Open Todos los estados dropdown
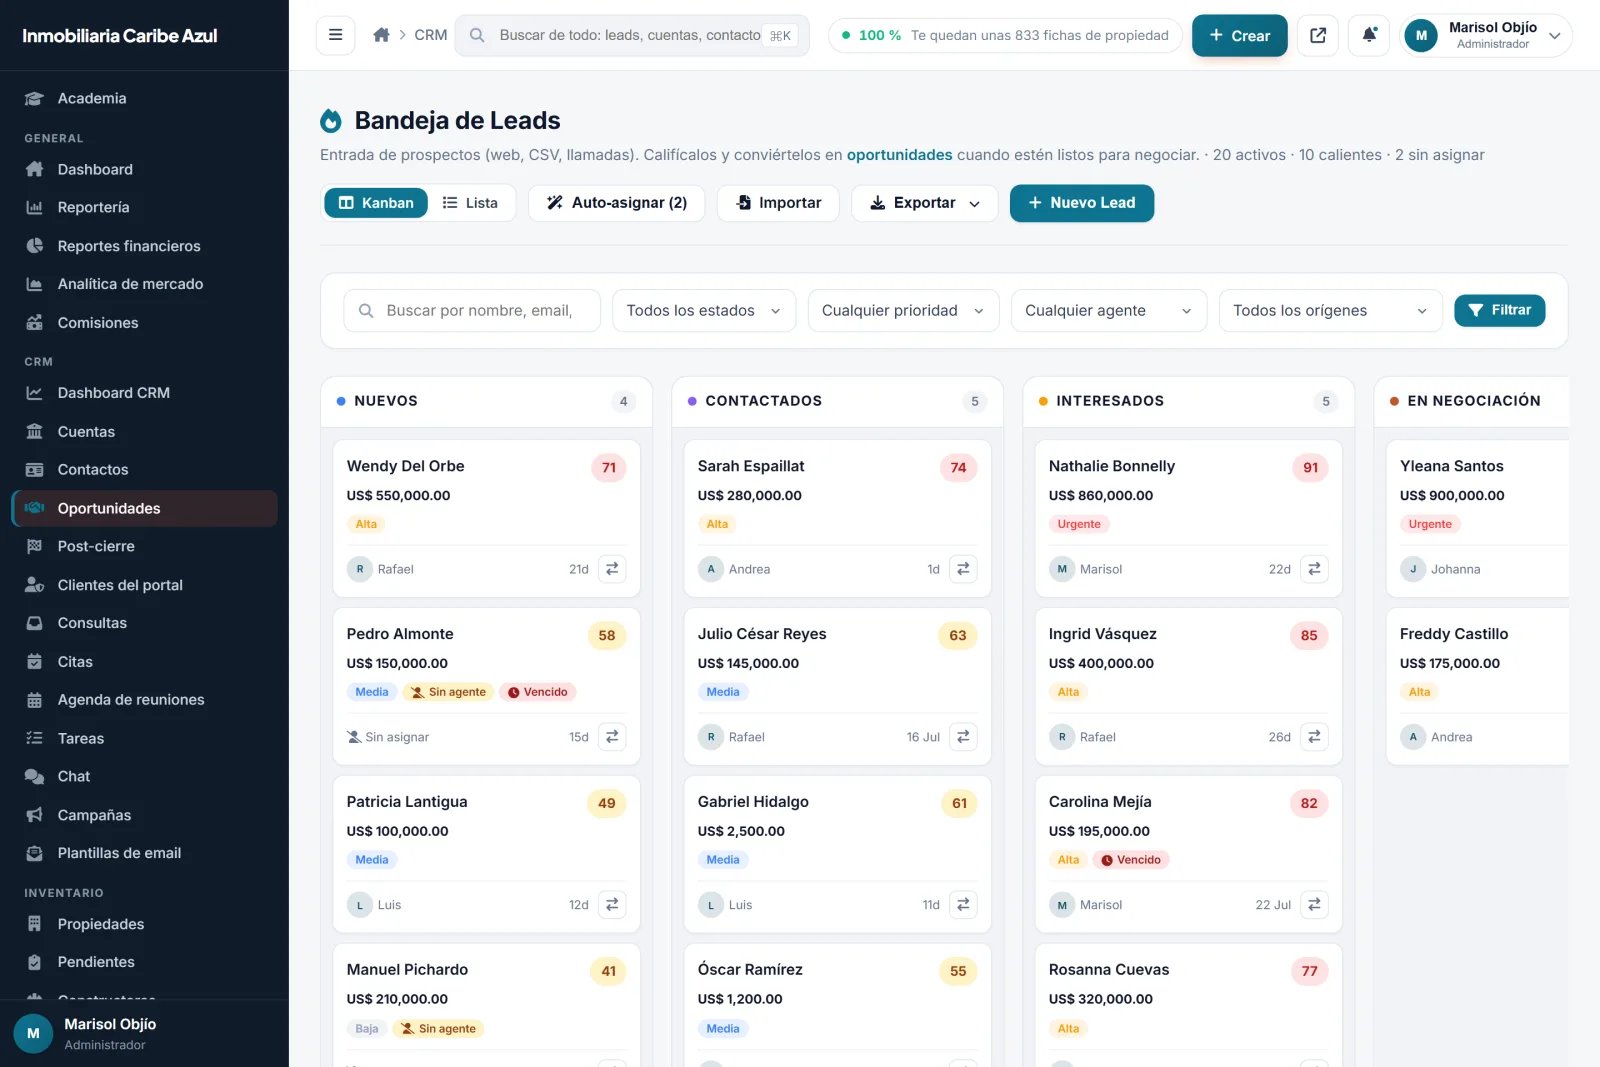Screen dimensions: 1600x1067 [704, 311]
